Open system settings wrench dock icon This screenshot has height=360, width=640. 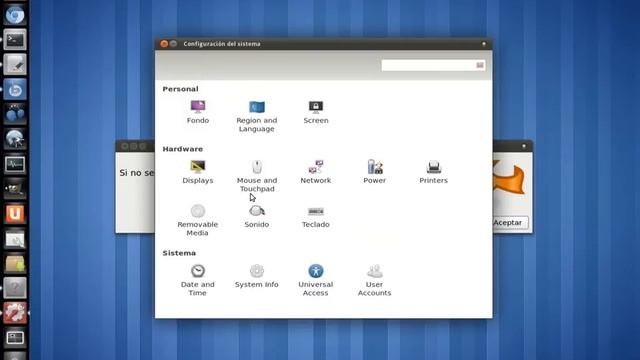15,313
